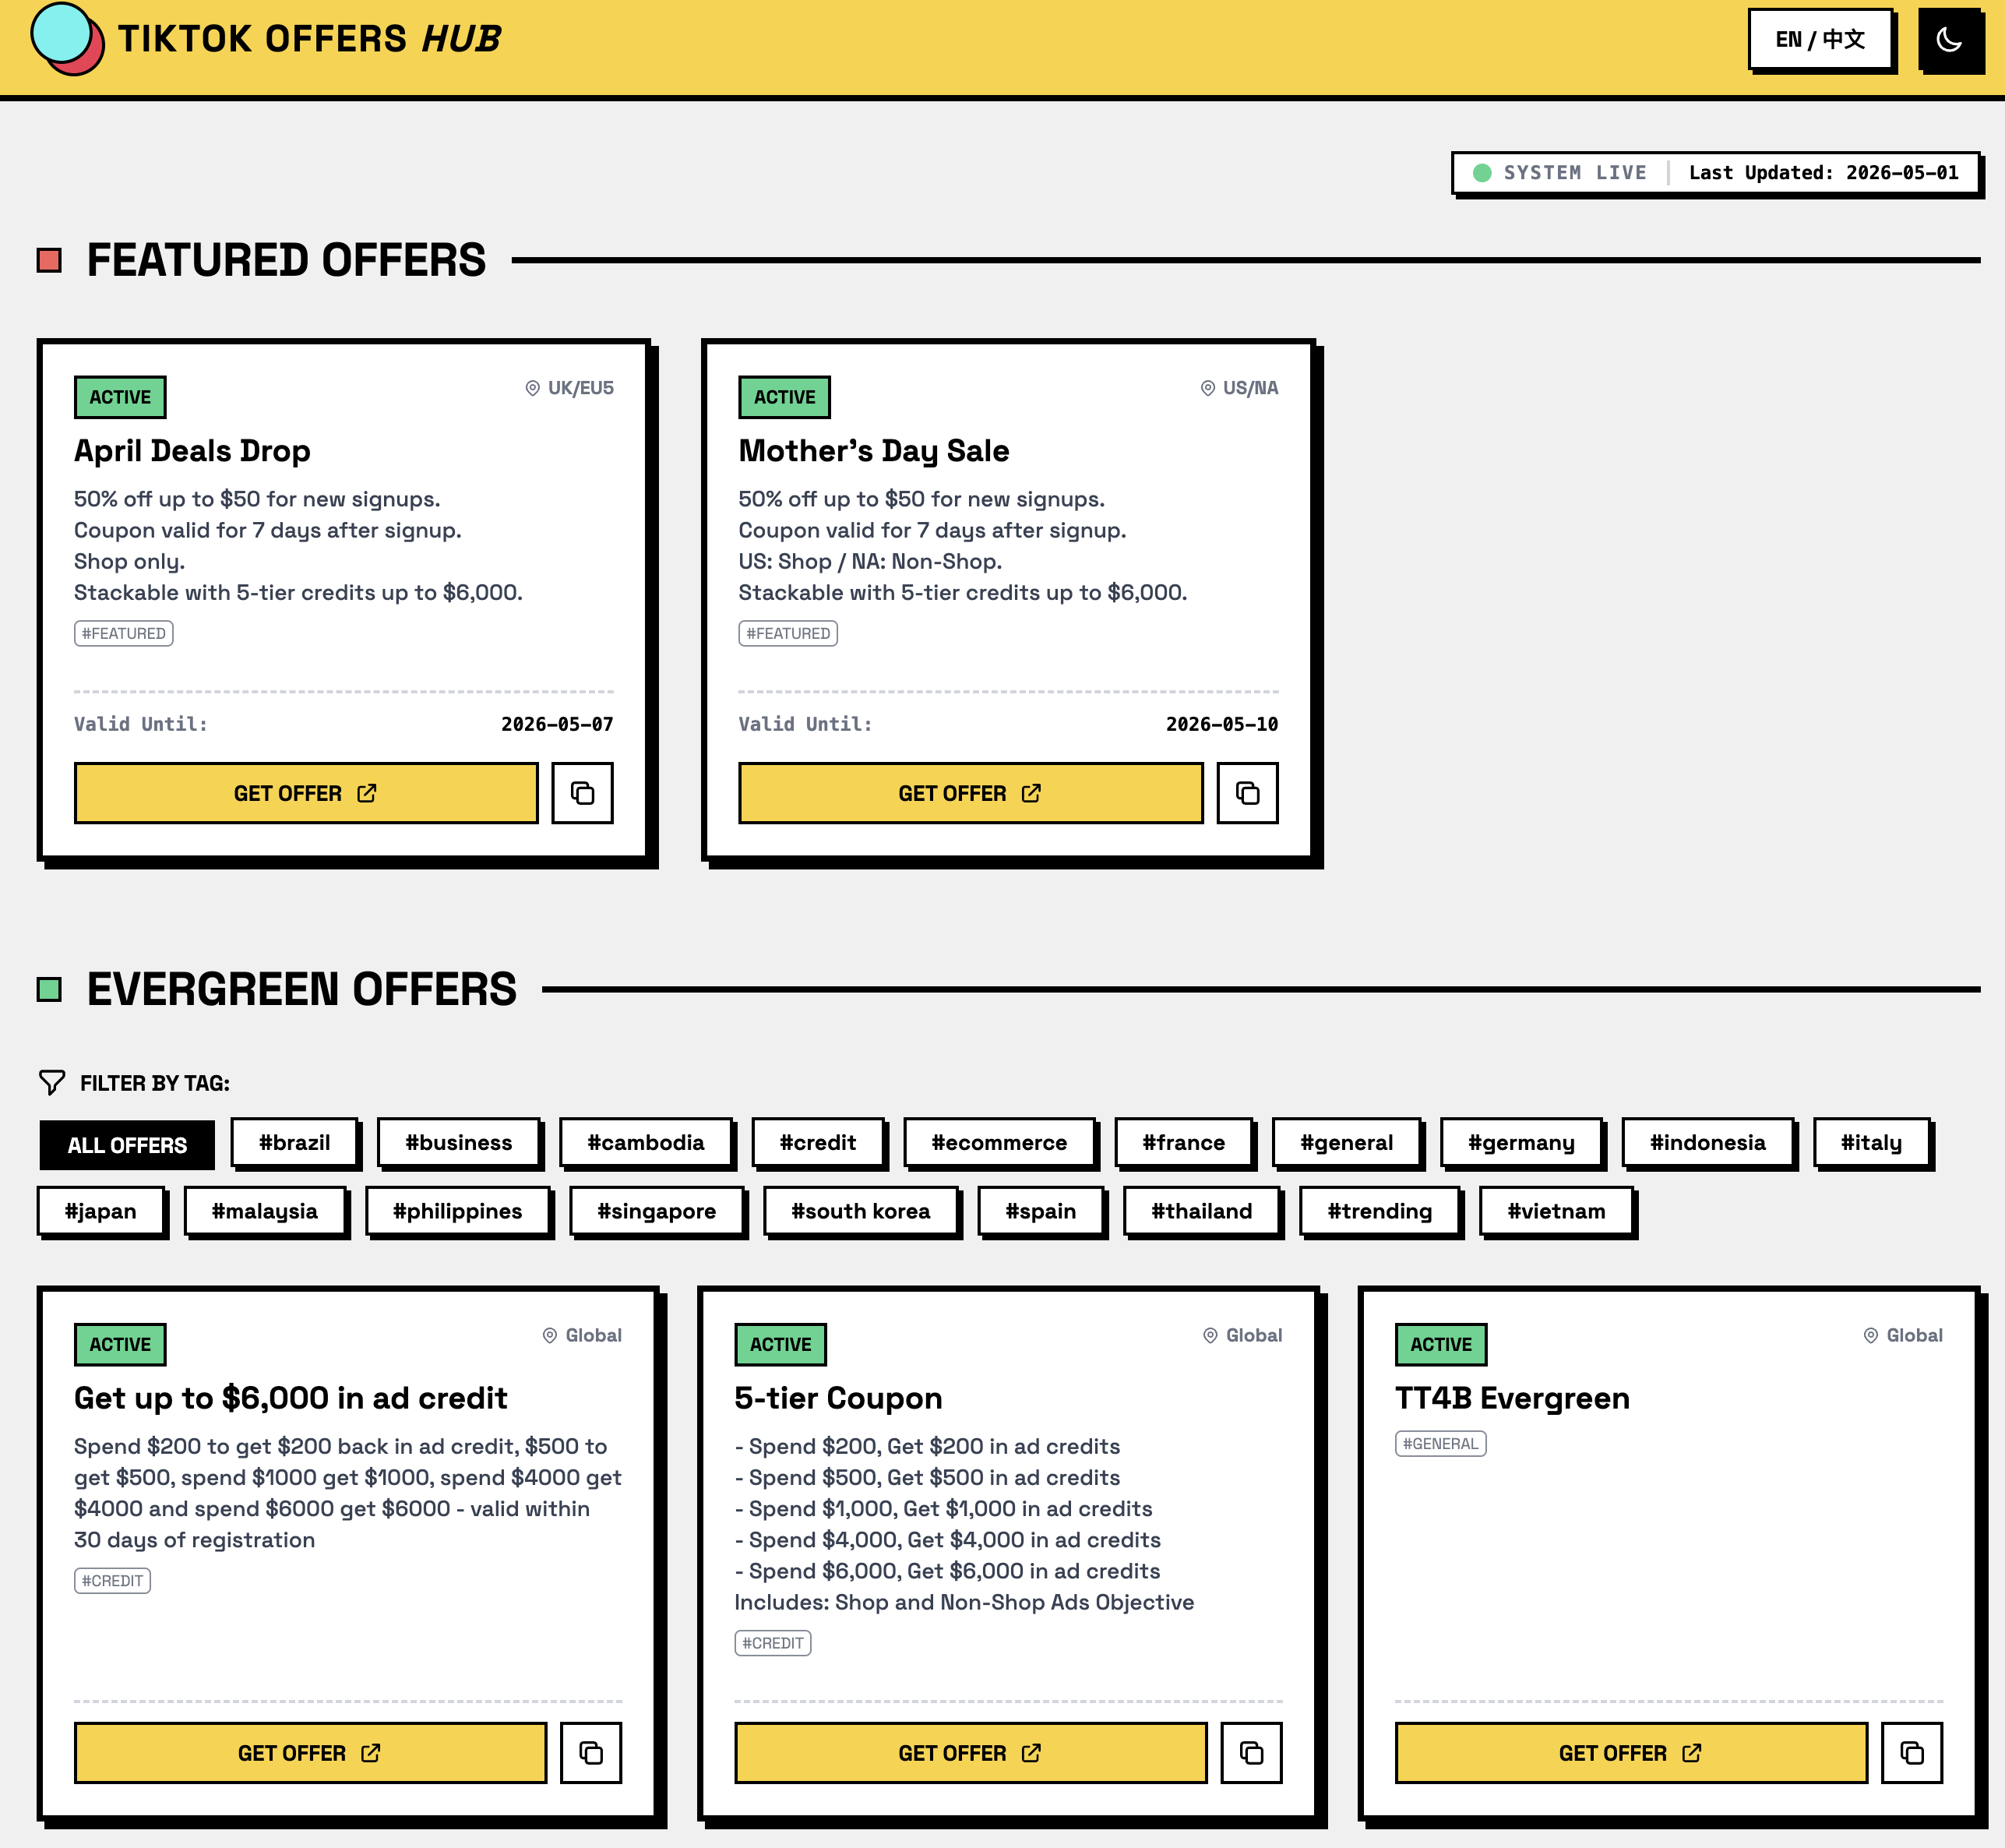Select the ALL OFFERS filter
Image resolution: width=2005 pixels, height=1848 pixels.
(127, 1145)
